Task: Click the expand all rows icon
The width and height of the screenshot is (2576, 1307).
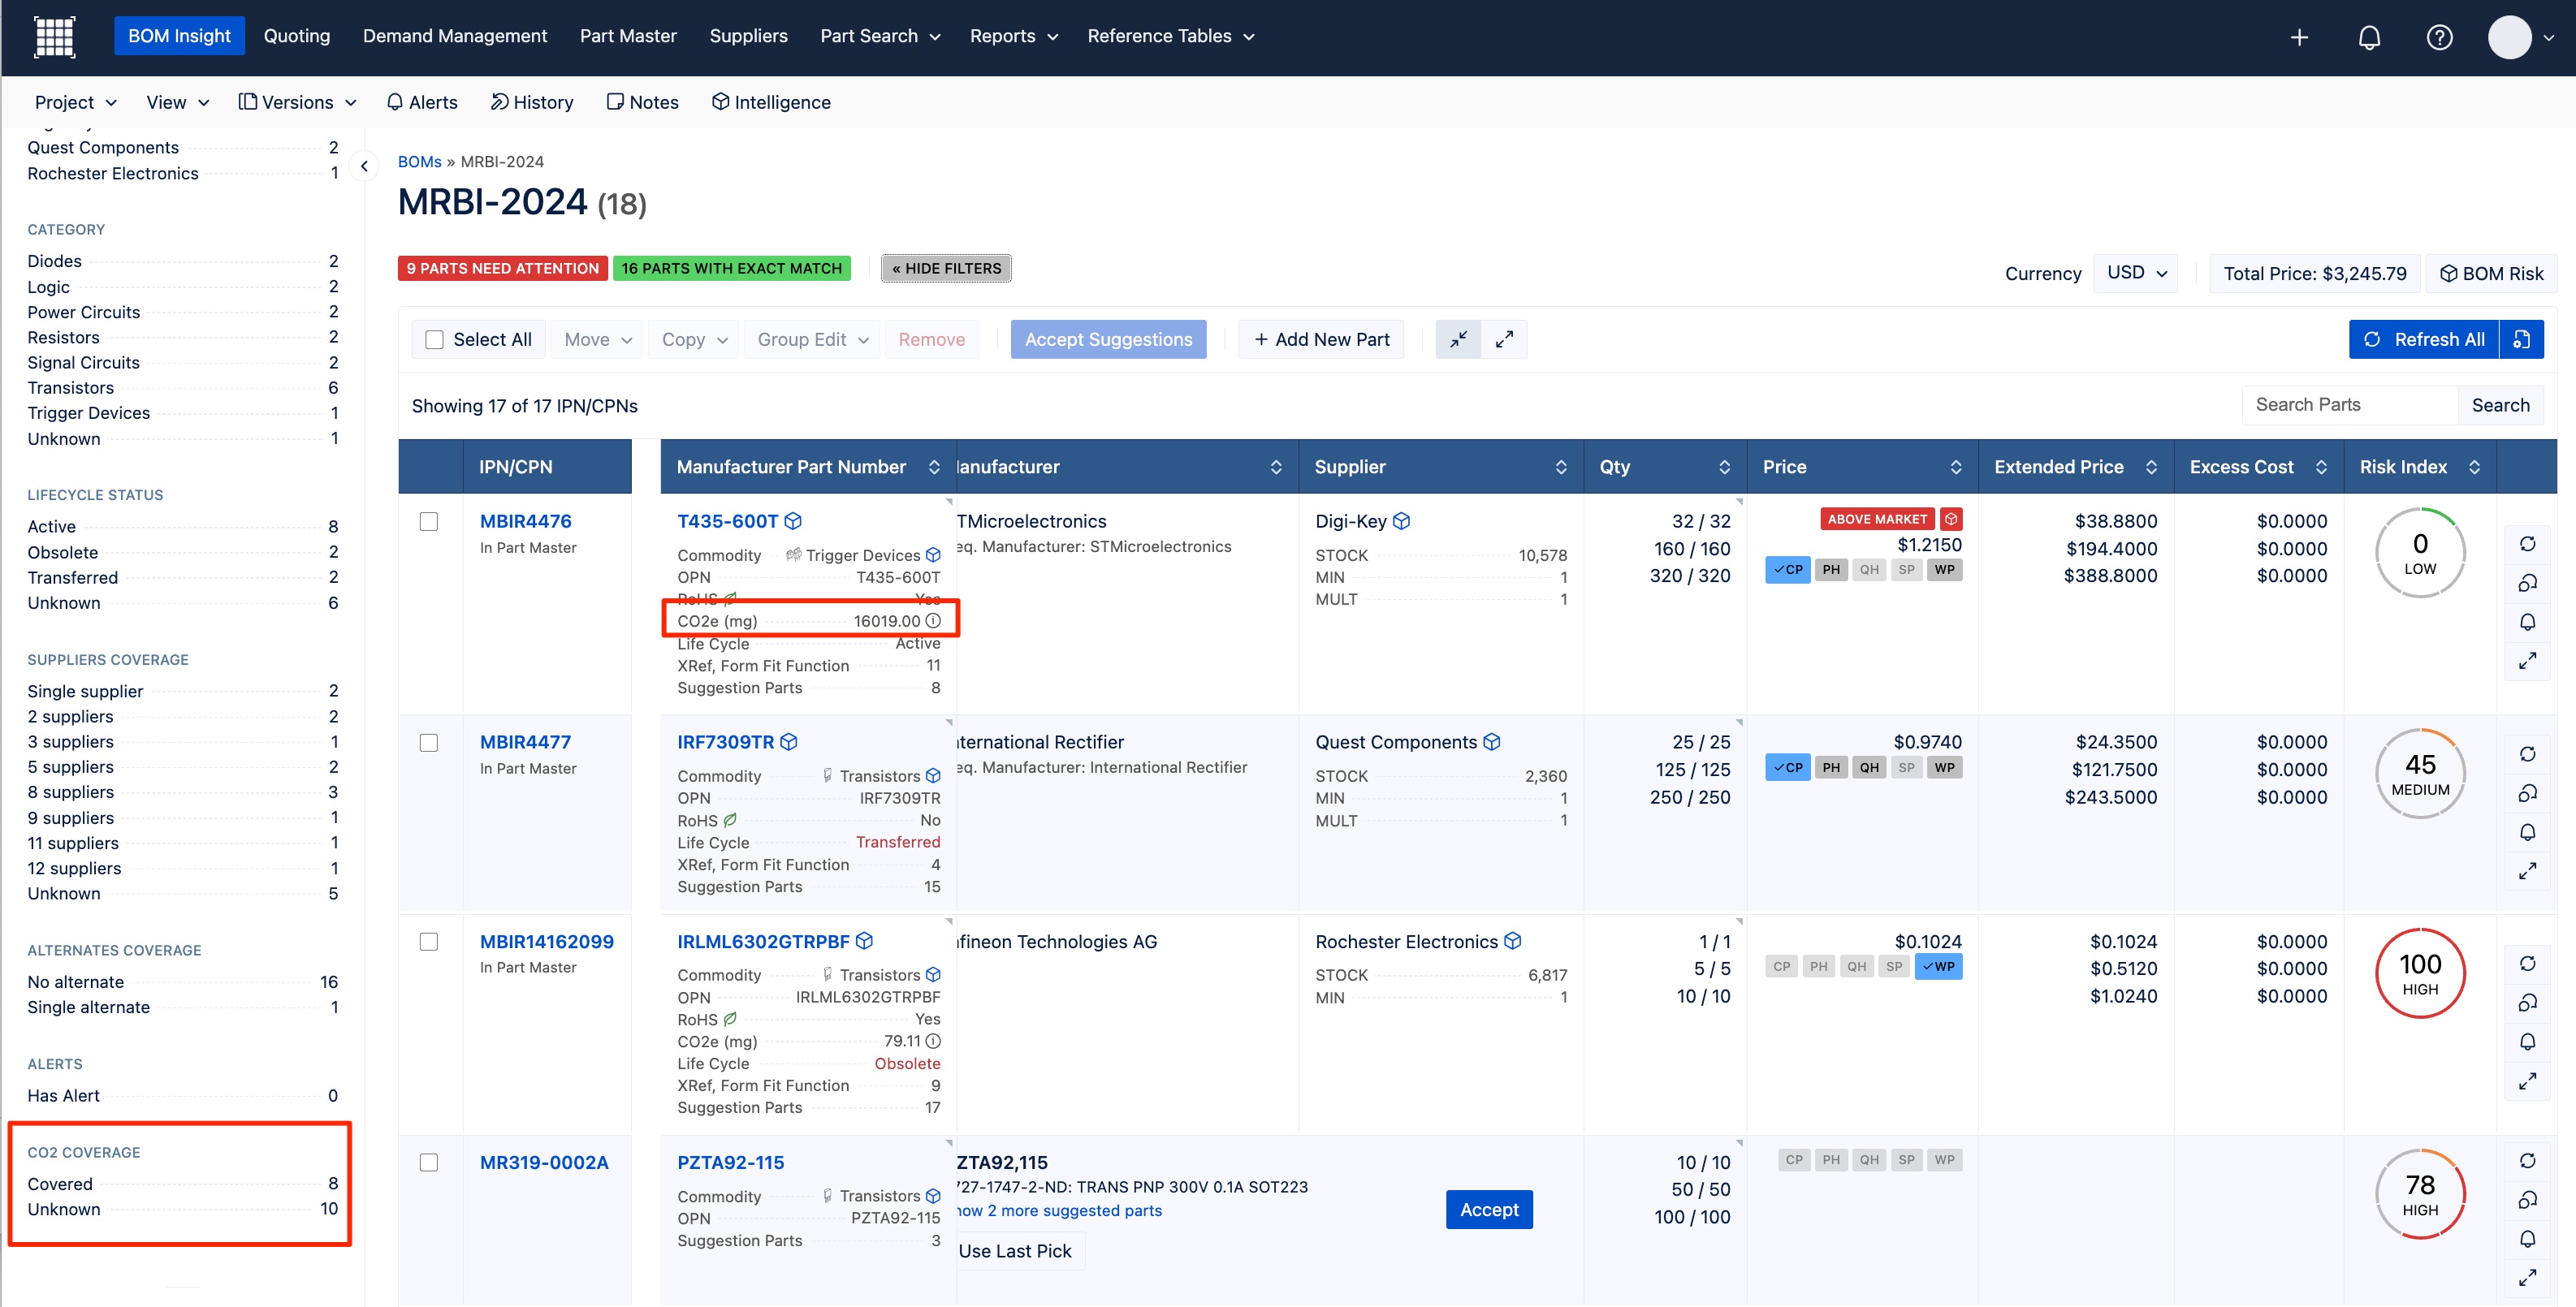Action: [x=1504, y=339]
